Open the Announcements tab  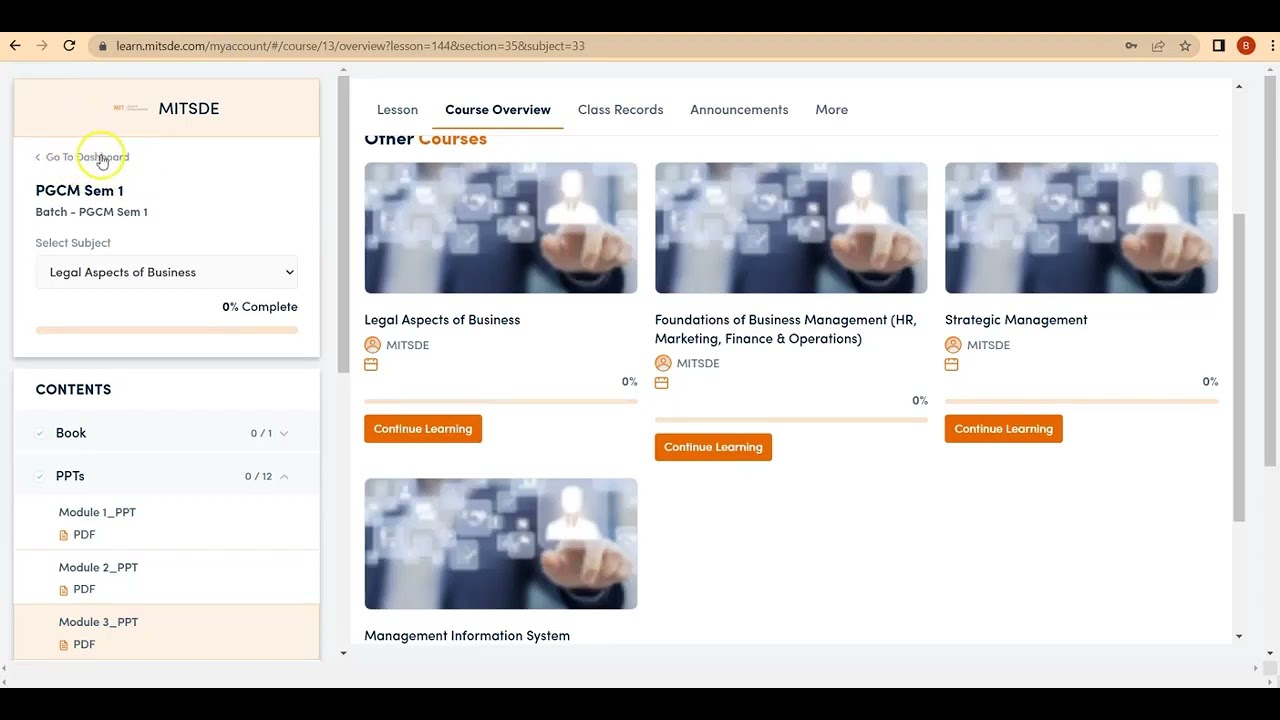coord(739,109)
